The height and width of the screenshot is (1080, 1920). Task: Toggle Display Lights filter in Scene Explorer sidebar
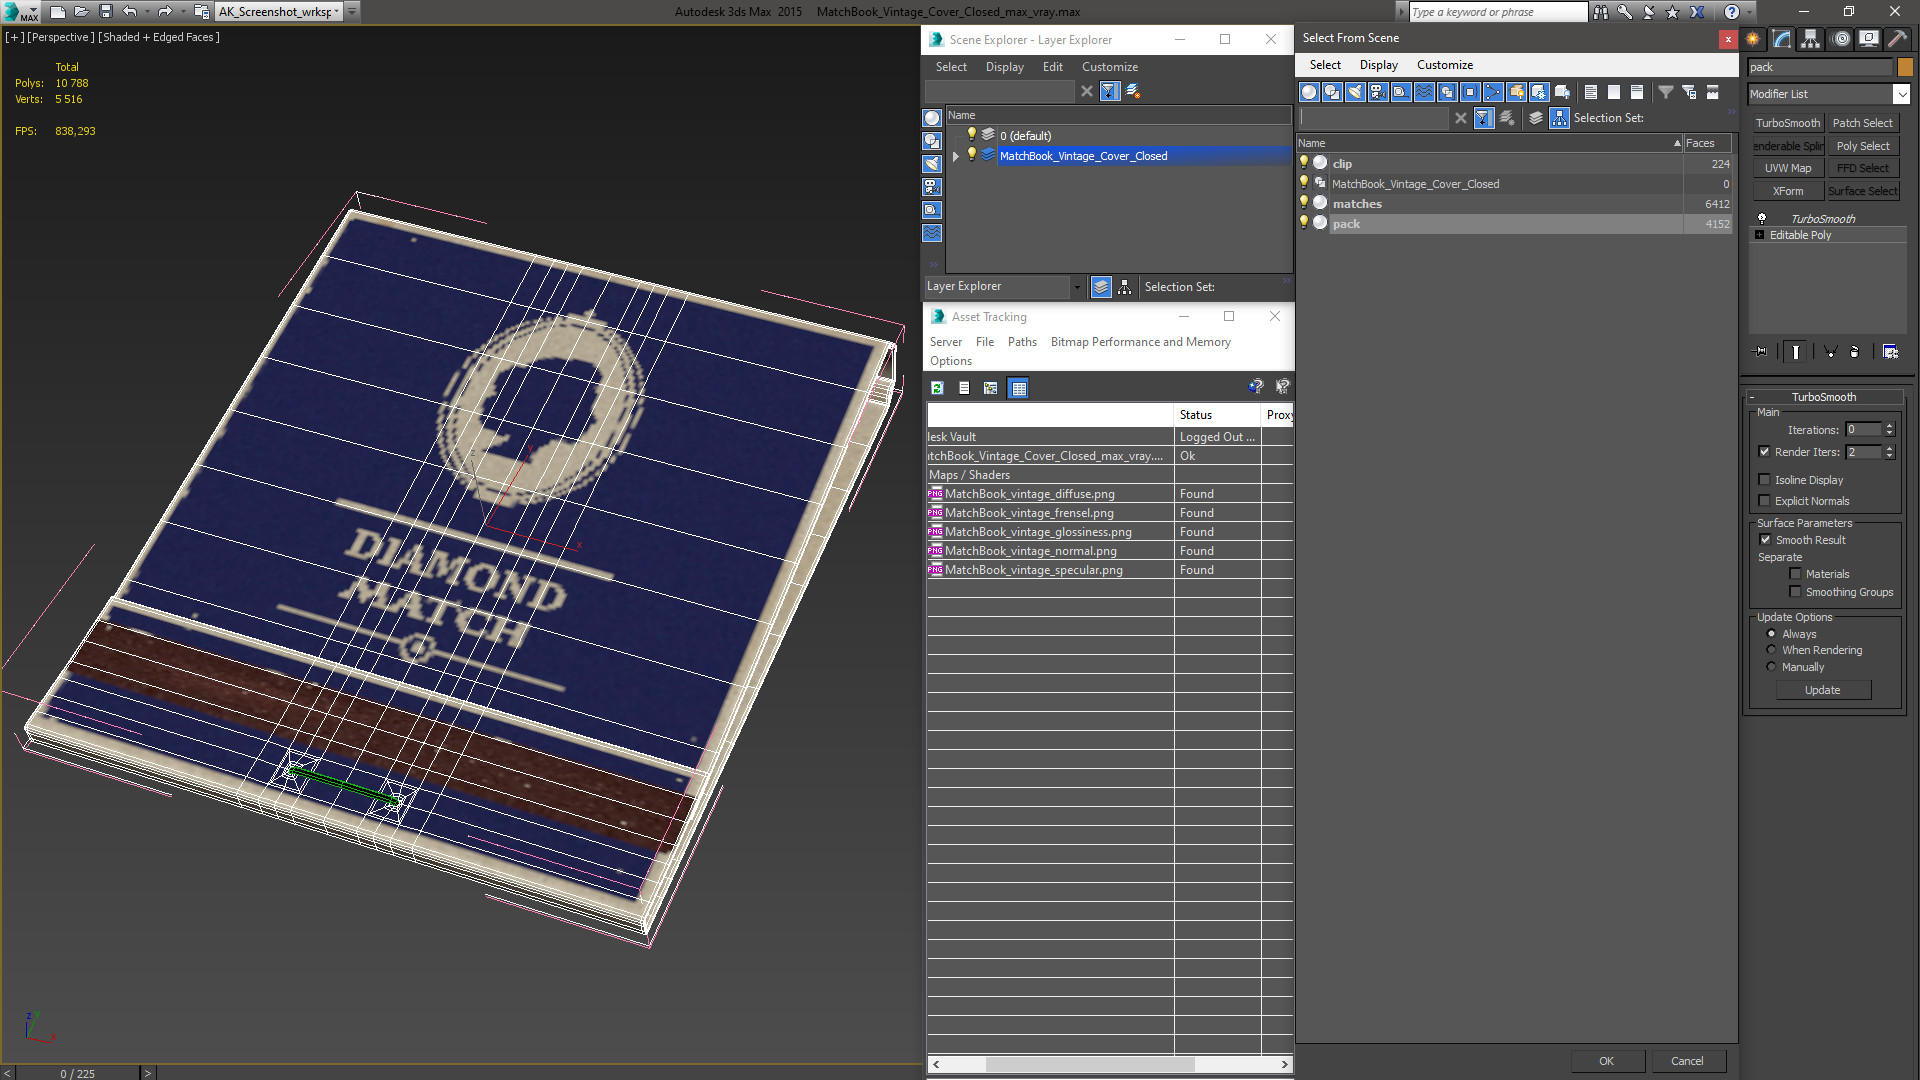pos(932,164)
